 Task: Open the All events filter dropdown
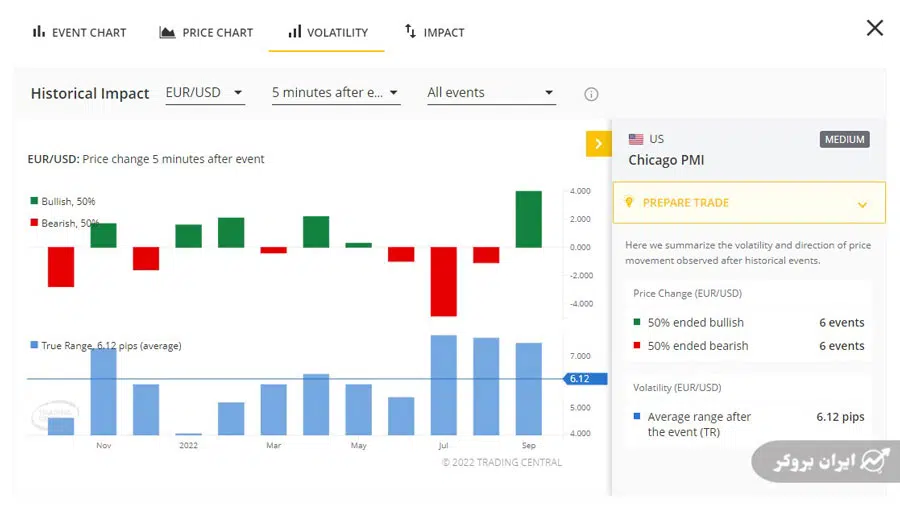click(490, 93)
